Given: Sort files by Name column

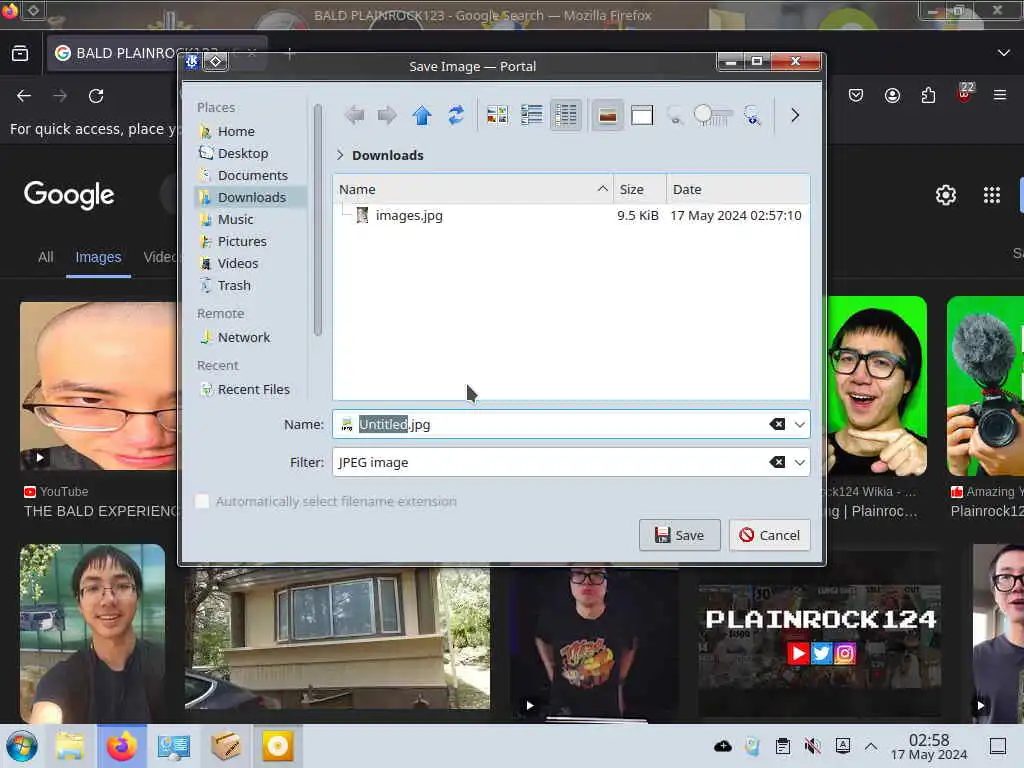Looking at the screenshot, I should pyautogui.click(x=473, y=189).
